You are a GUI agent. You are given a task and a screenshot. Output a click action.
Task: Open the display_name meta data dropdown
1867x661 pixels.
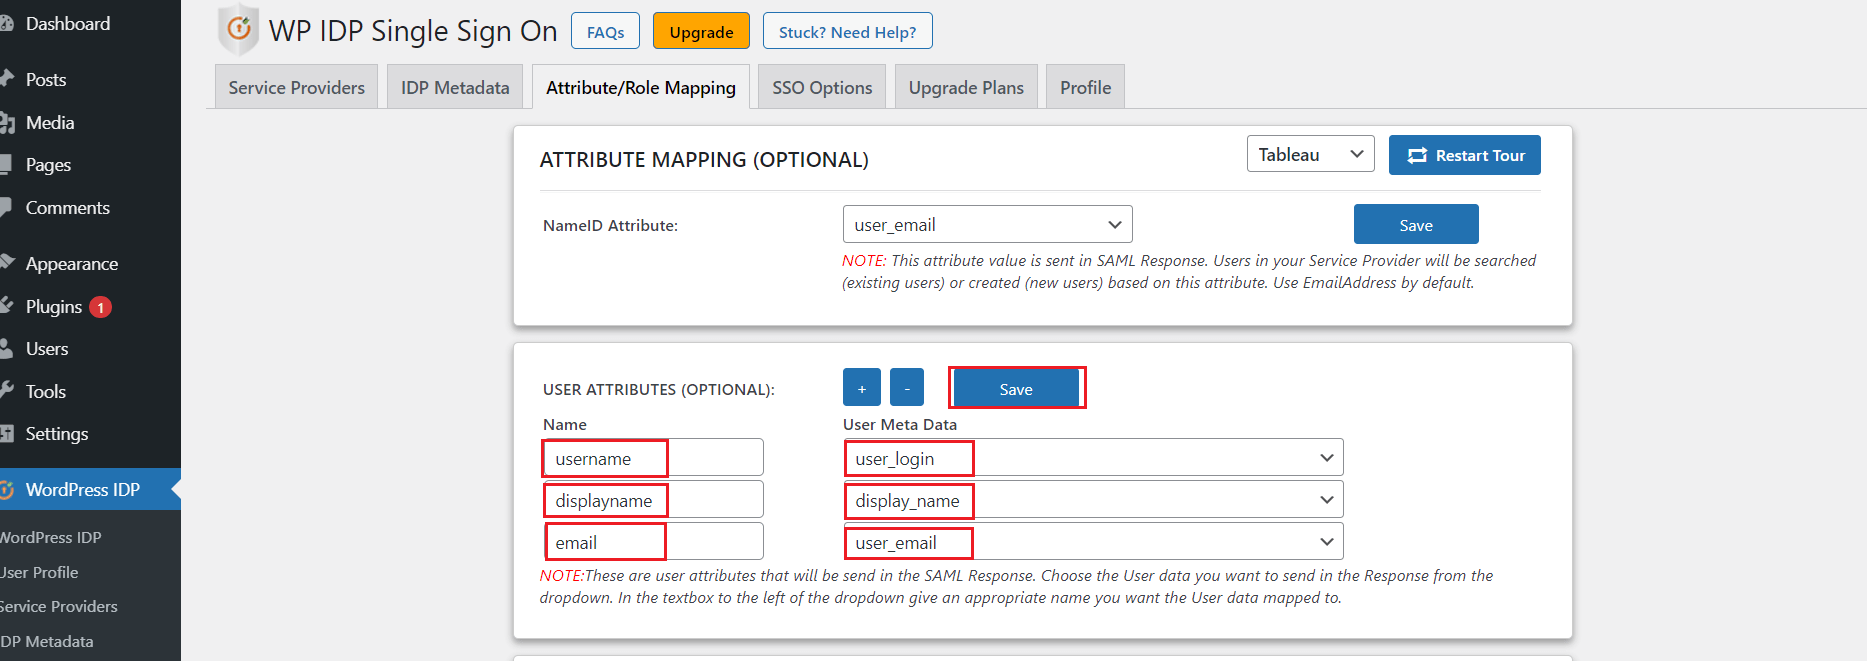pos(1093,500)
